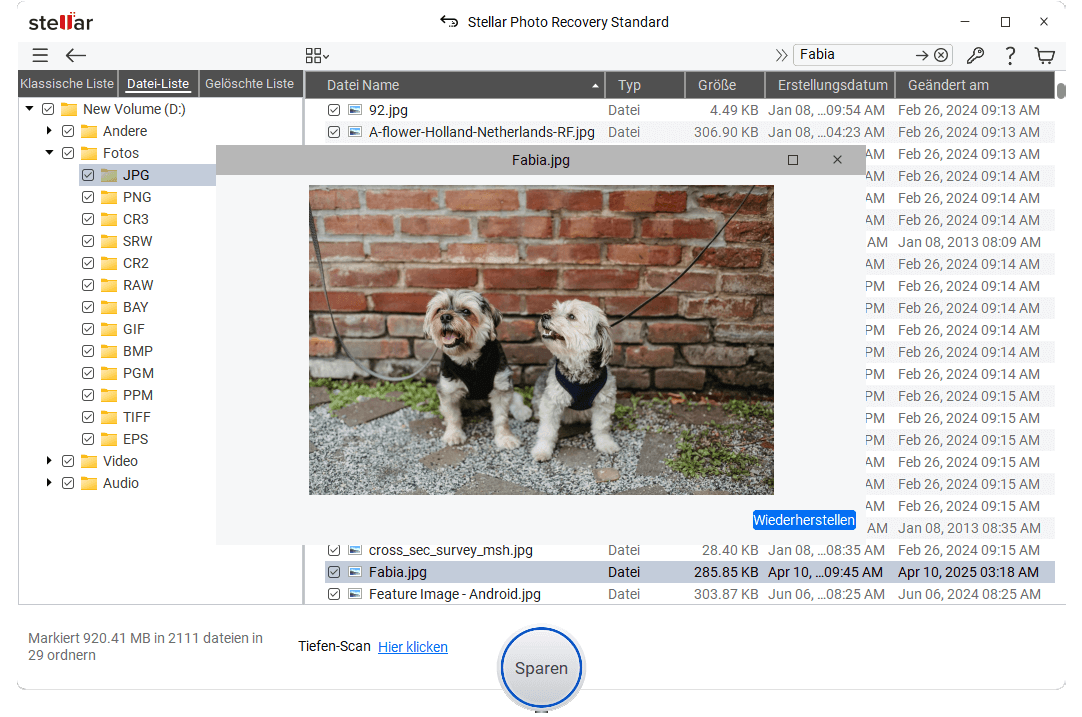The height and width of the screenshot is (717, 1082).
Task: Click the key activation icon
Action: (975, 56)
